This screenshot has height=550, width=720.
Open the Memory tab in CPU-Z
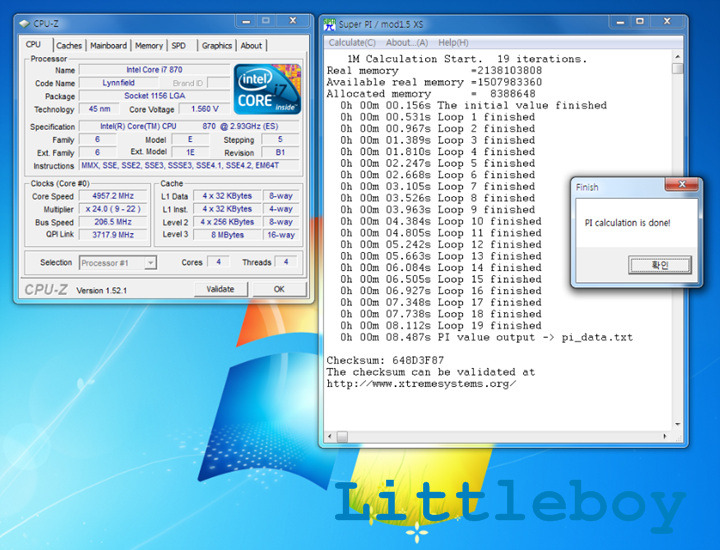[x=149, y=45]
